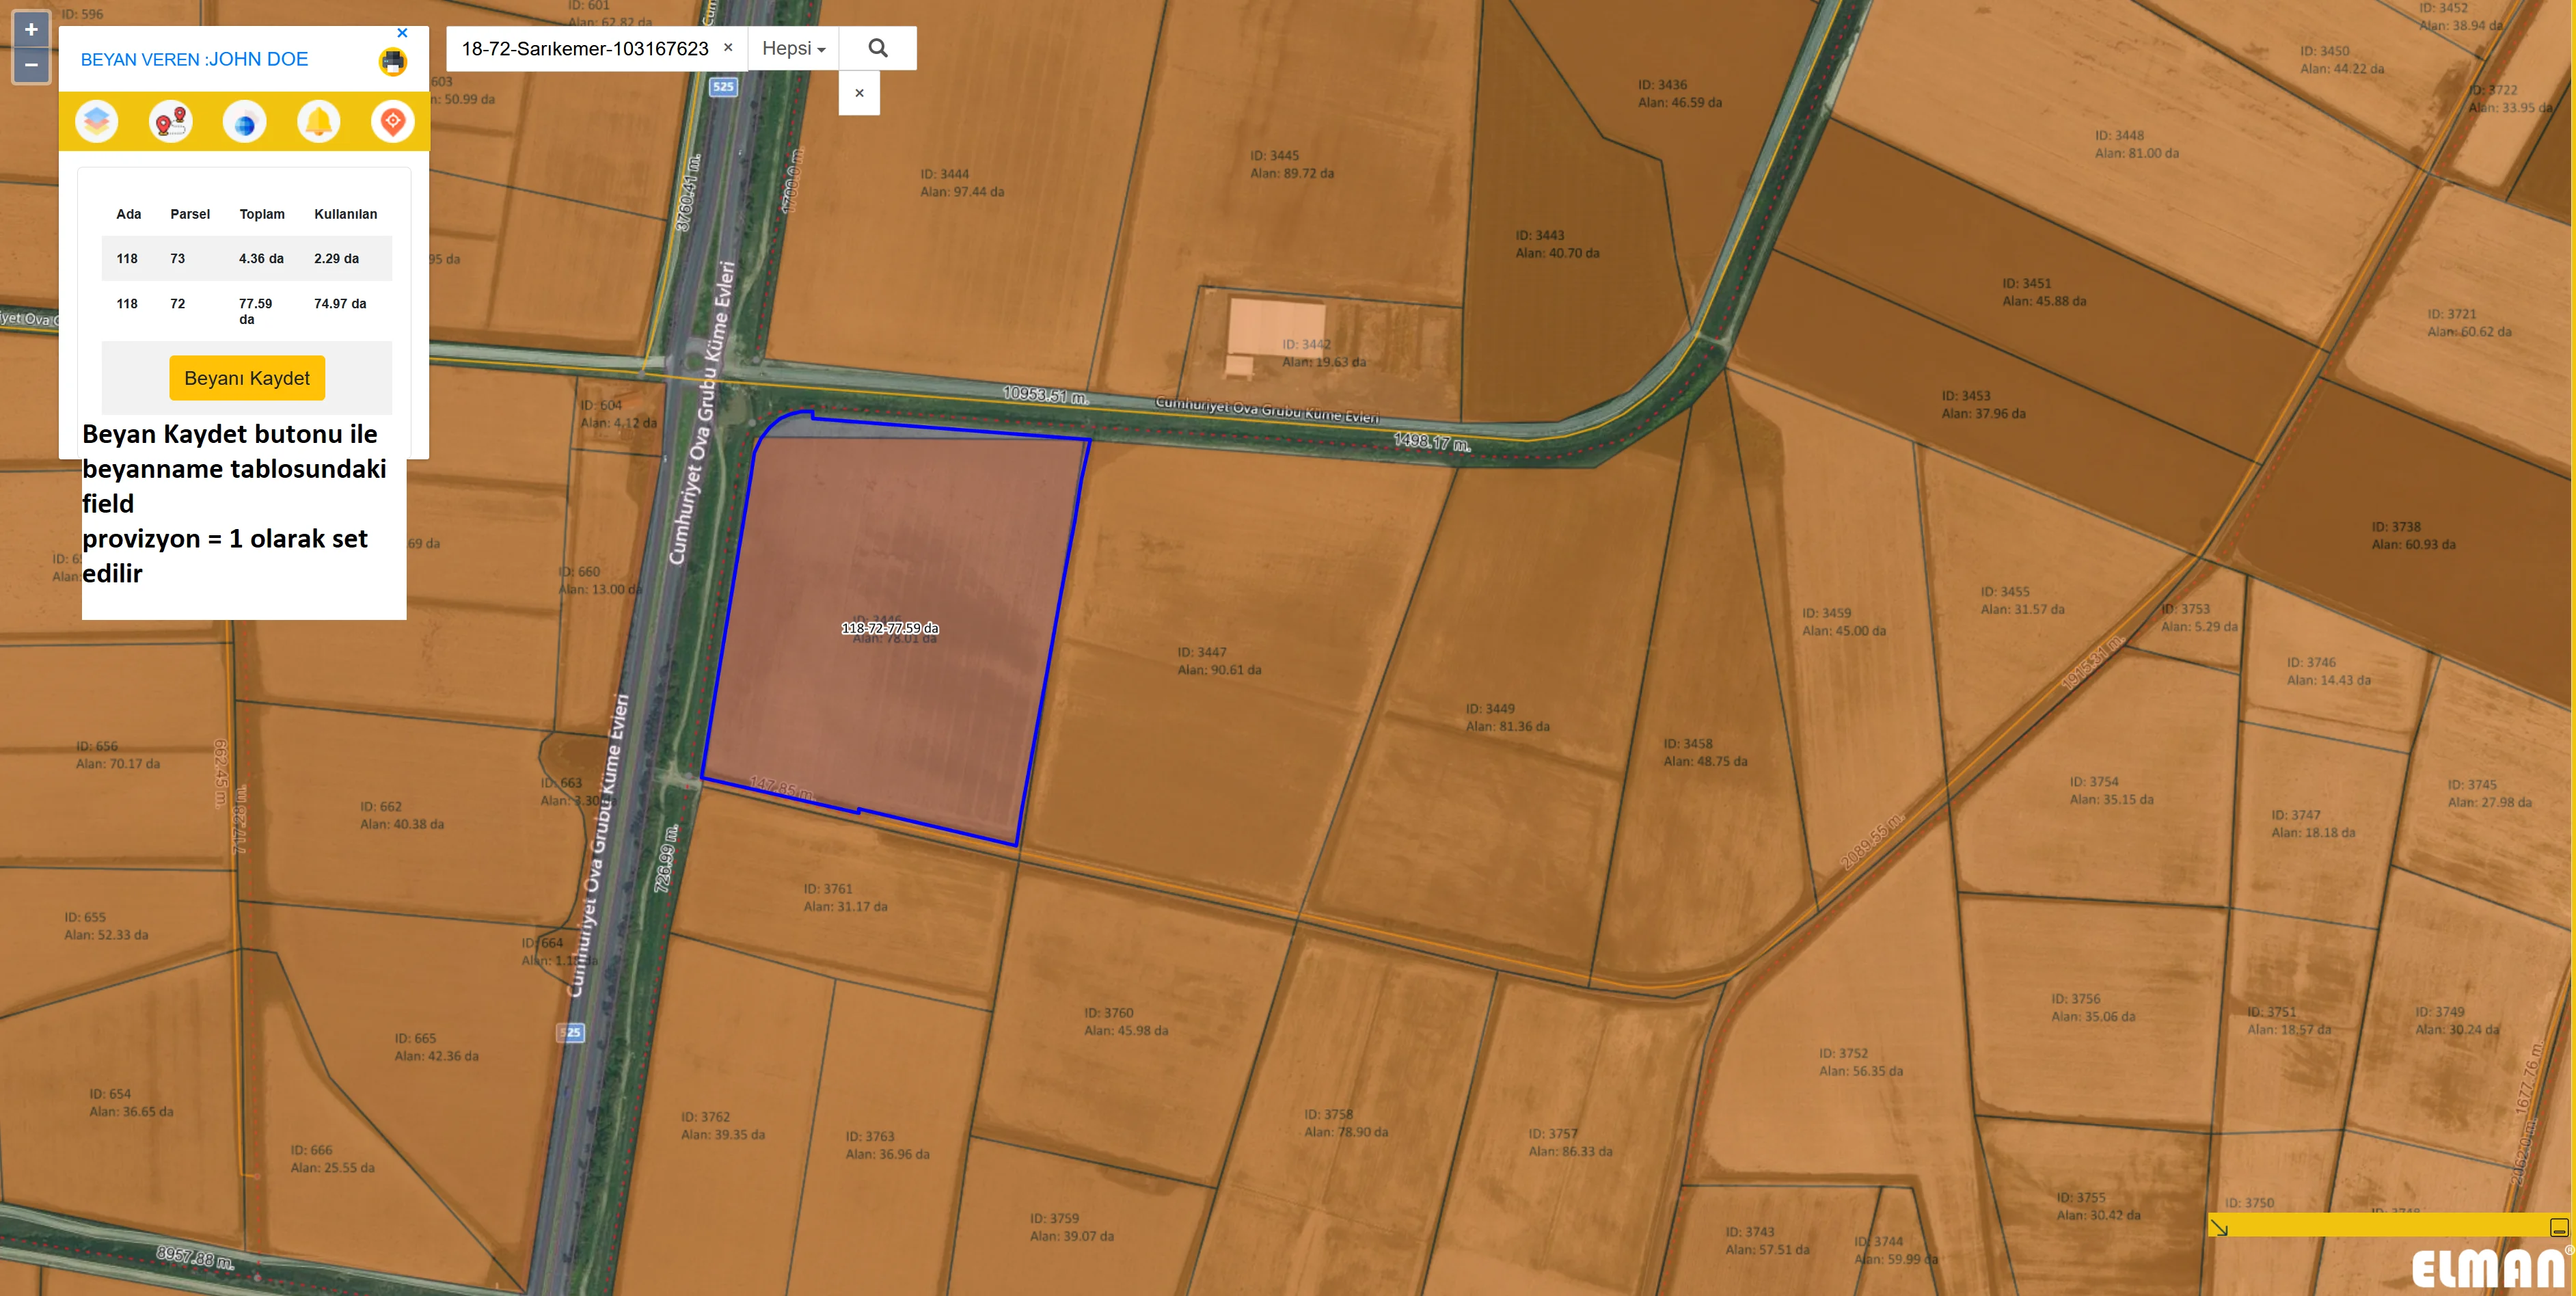
Task: Close the blue X on declaration panel
Action: click(x=402, y=33)
